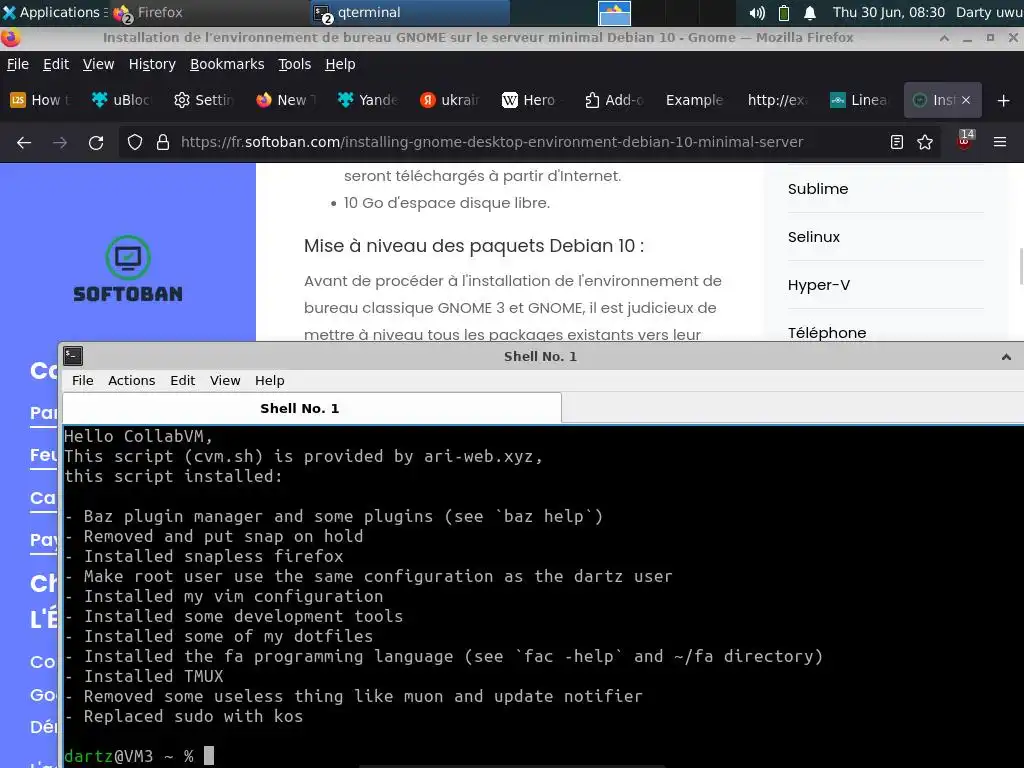Click the softoban.com URL address bar
The width and height of the screenshot is (1024, 768).
(491, 142)
